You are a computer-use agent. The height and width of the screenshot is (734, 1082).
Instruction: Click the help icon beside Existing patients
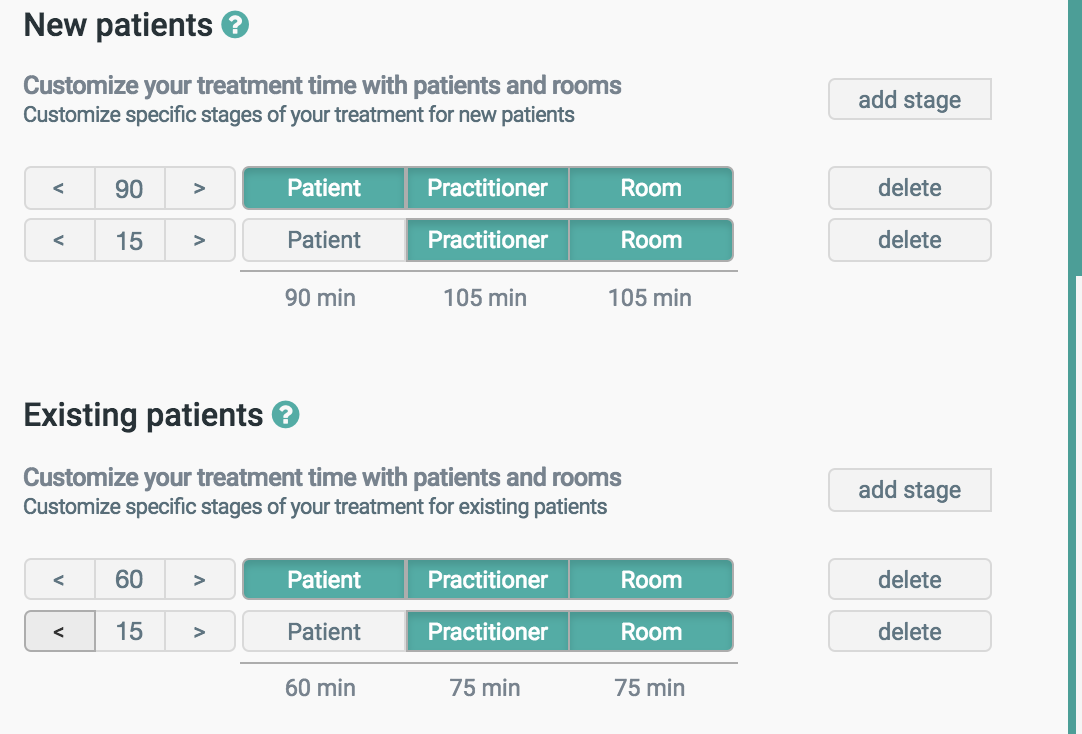click(x=286, y=415)
